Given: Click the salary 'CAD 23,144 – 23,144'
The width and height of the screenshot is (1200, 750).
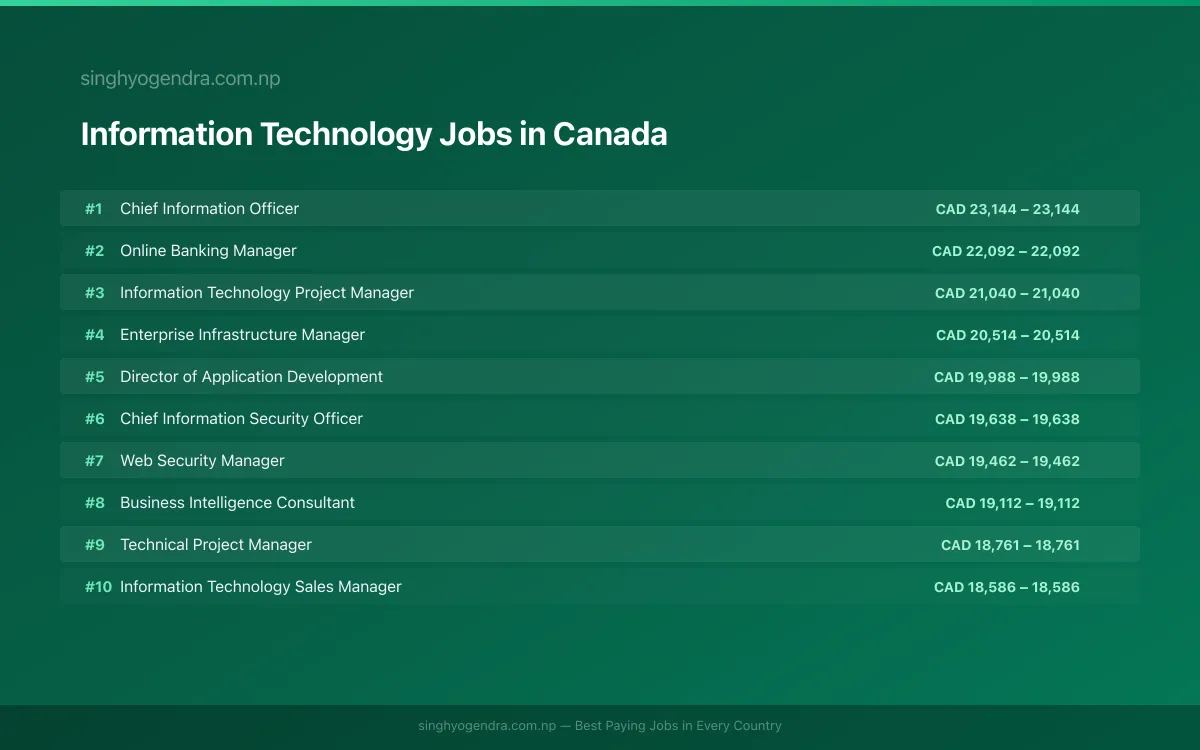Looking at the screenshot, I should coord(1008,209).
